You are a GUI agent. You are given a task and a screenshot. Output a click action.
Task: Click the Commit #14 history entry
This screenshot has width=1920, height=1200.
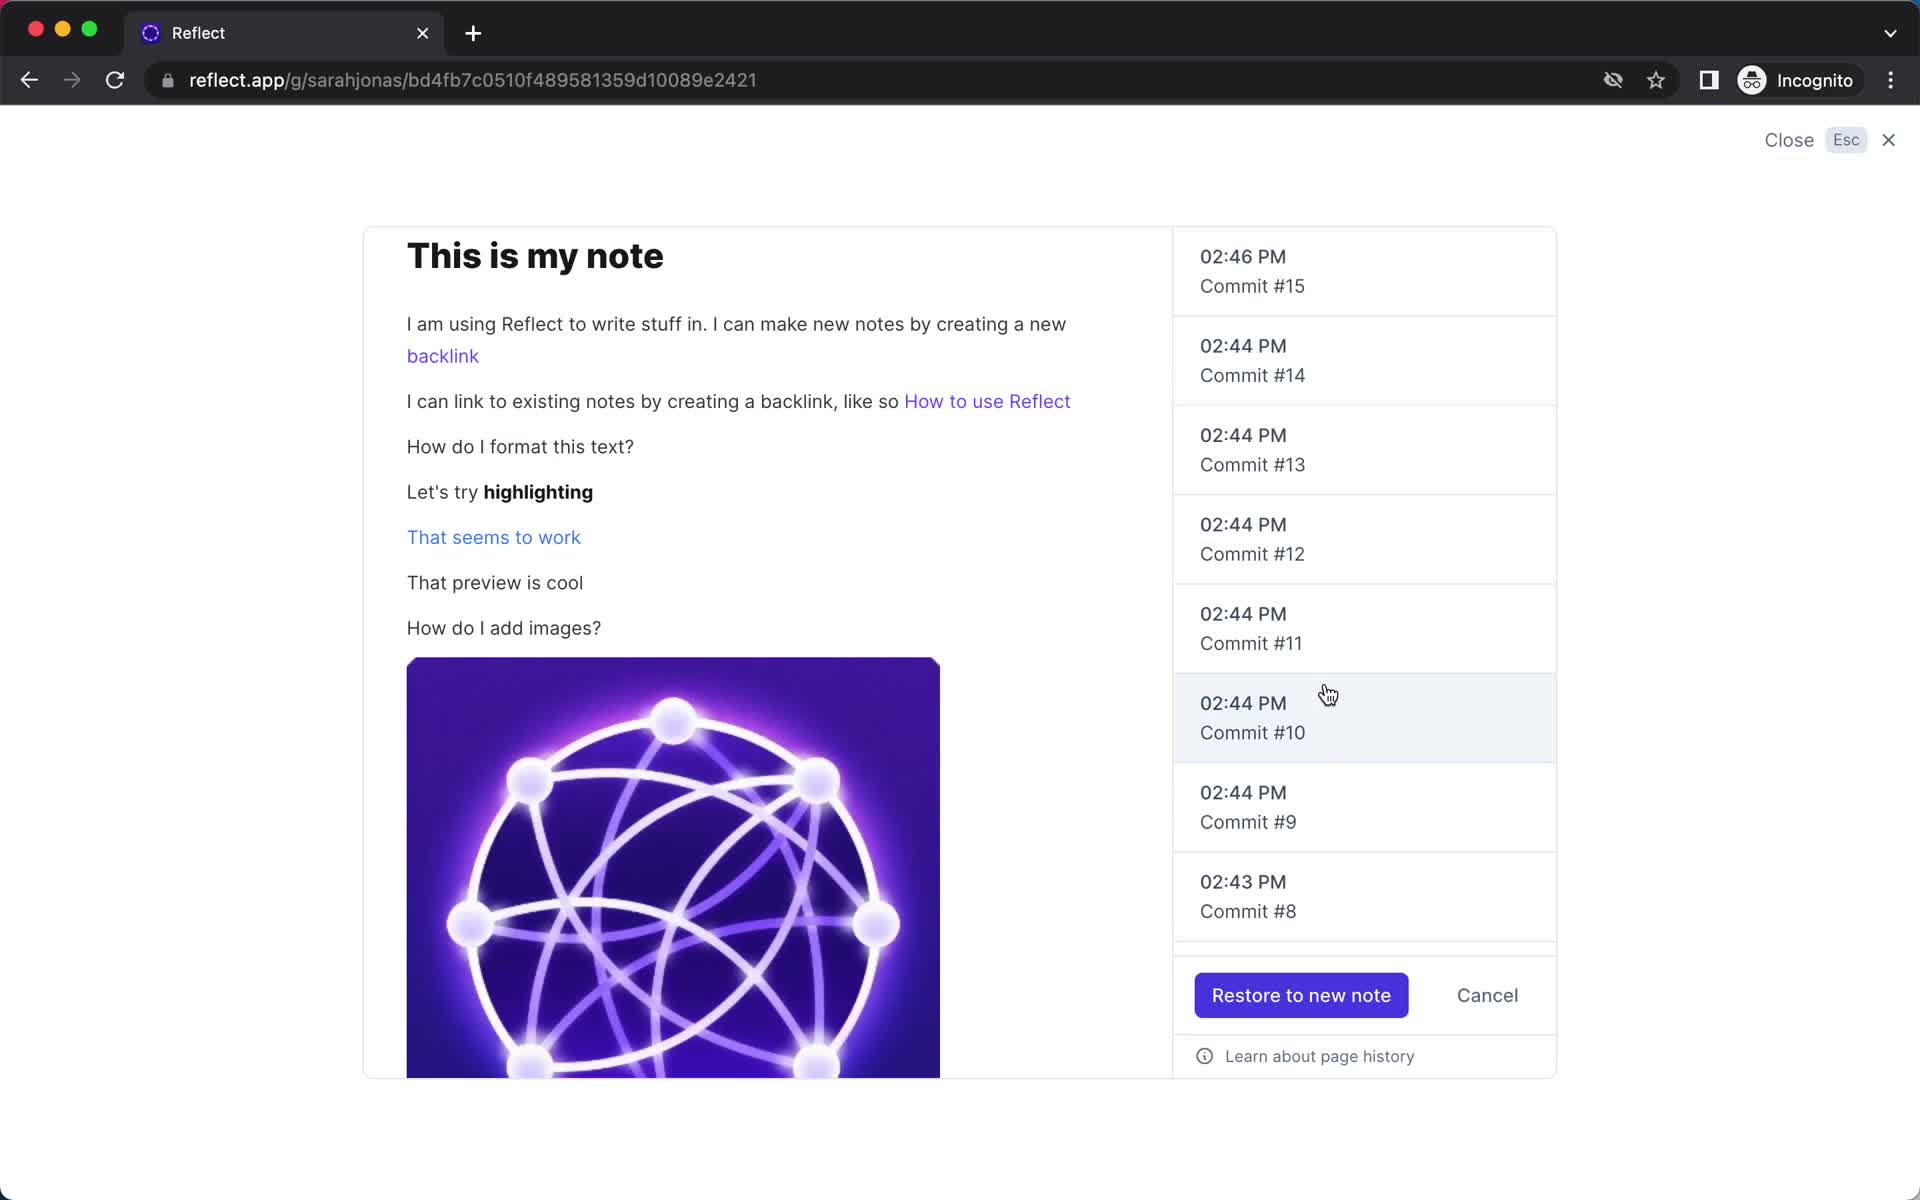1364,361
